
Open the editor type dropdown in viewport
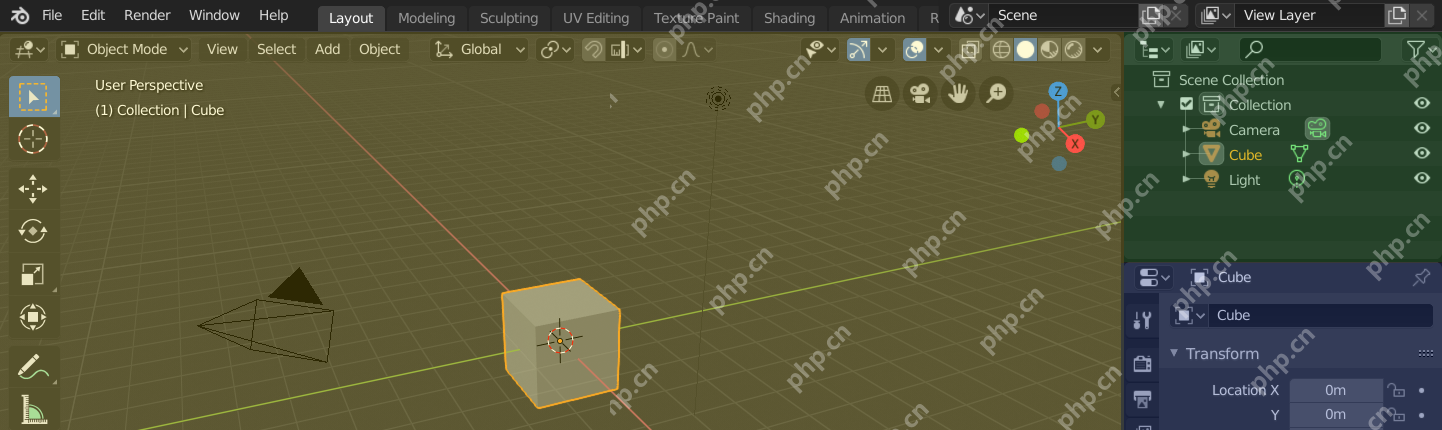point(30,49)
